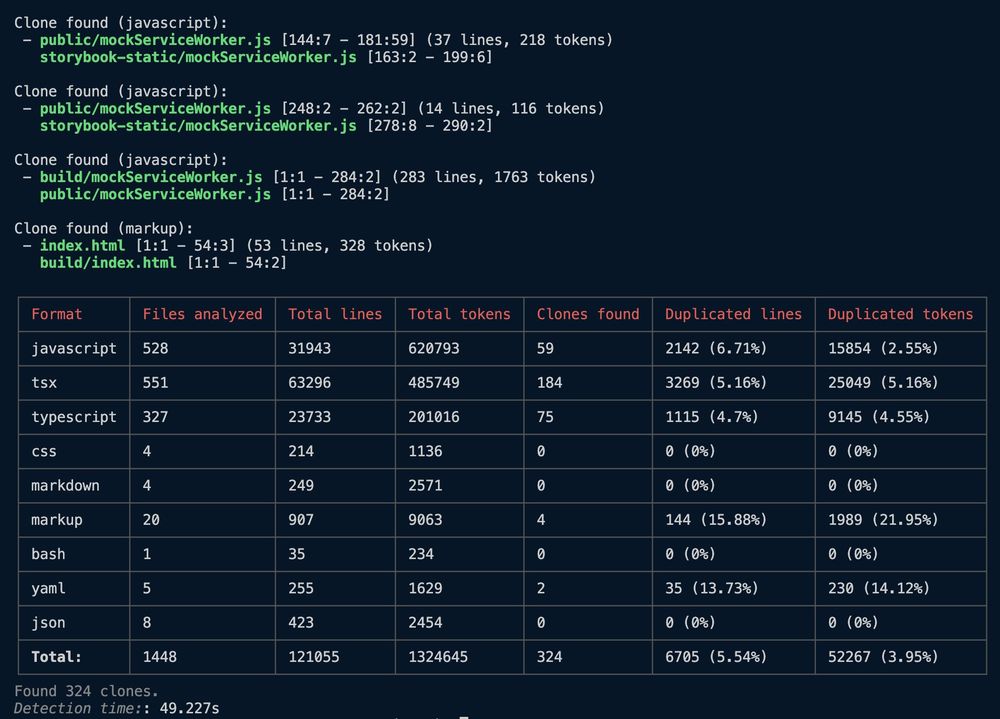Click the 'tsx' format cell

tap(44, 383)
